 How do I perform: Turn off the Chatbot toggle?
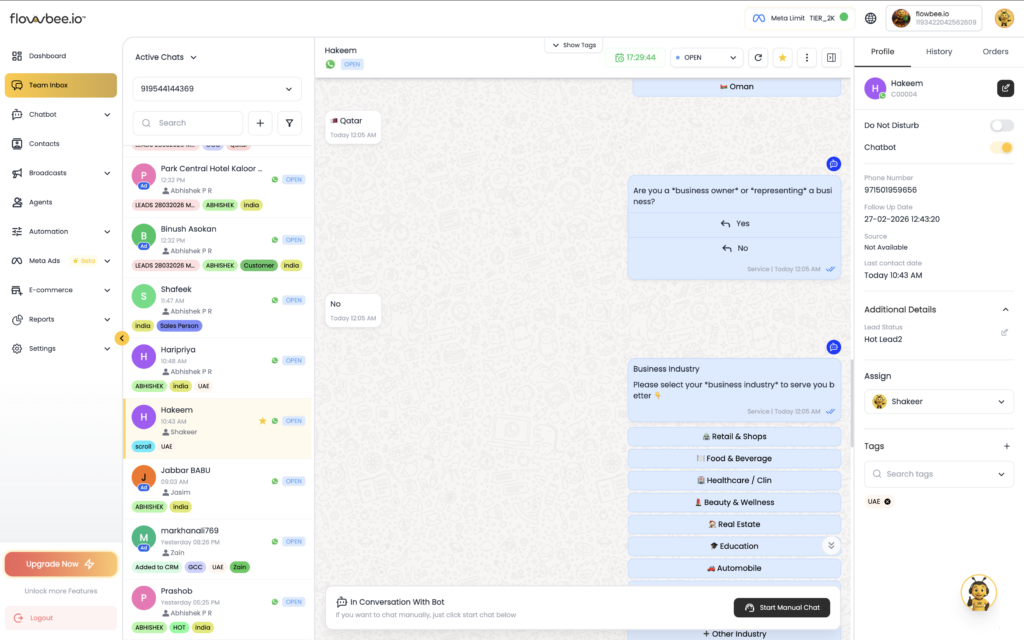(x=1001, y=148)
